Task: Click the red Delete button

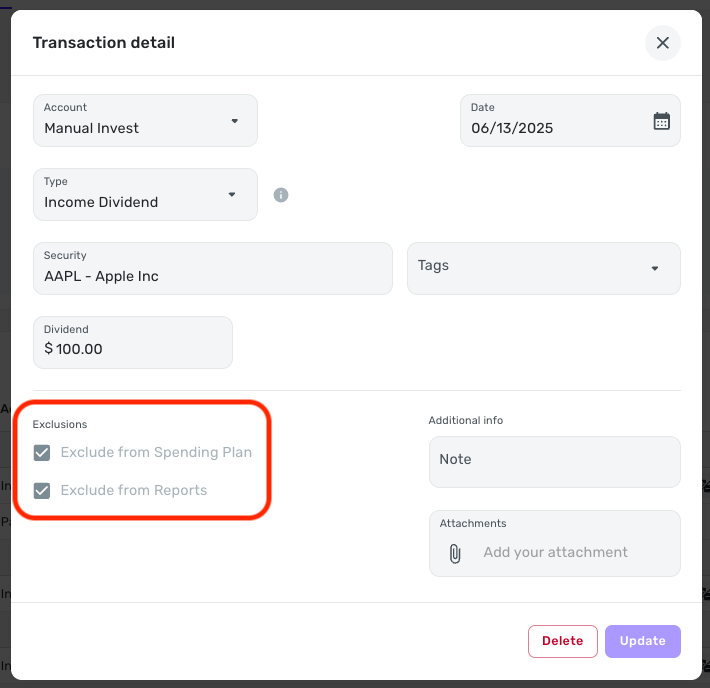Action: tap(562, 641)
